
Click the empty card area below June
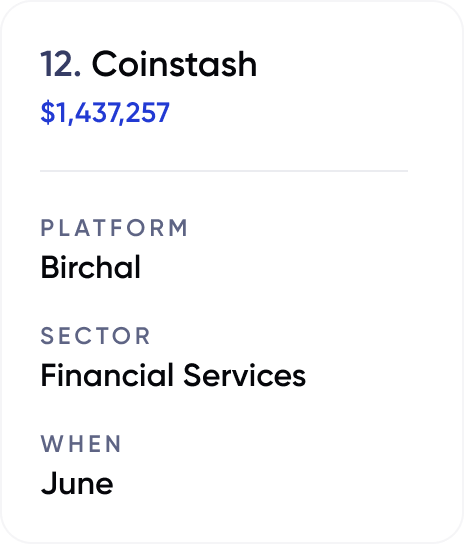pyautogui.click(x=232, y=519)
